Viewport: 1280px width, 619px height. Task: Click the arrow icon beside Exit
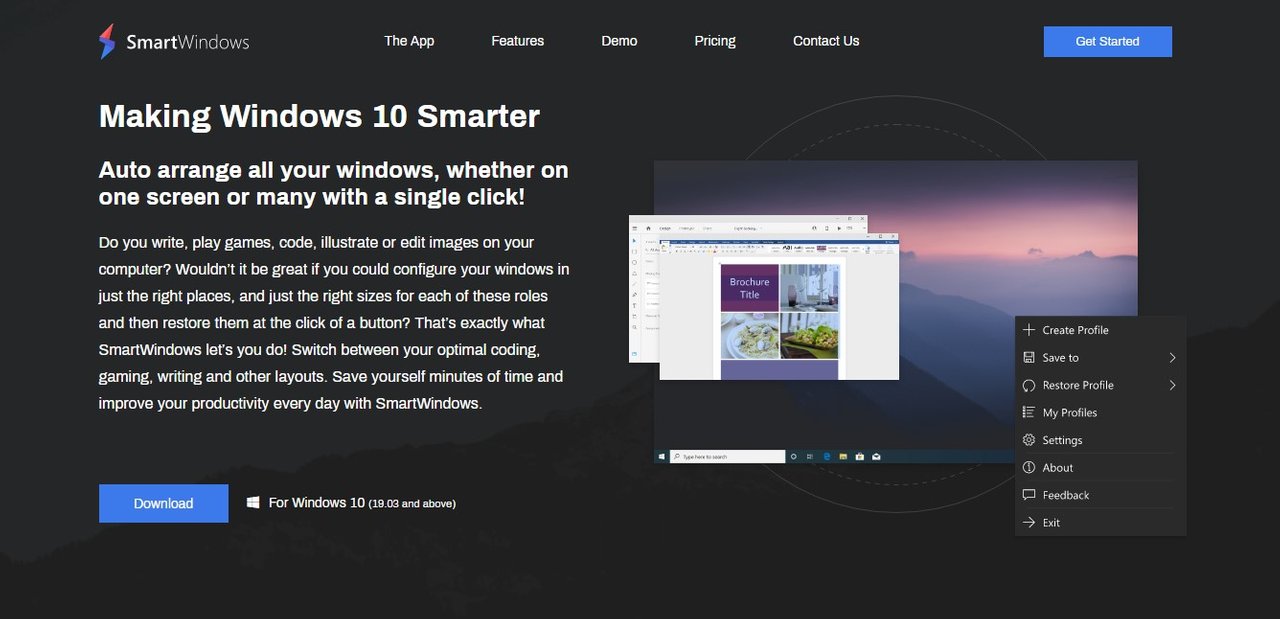pyautogui.click(x=1029, y=522)
